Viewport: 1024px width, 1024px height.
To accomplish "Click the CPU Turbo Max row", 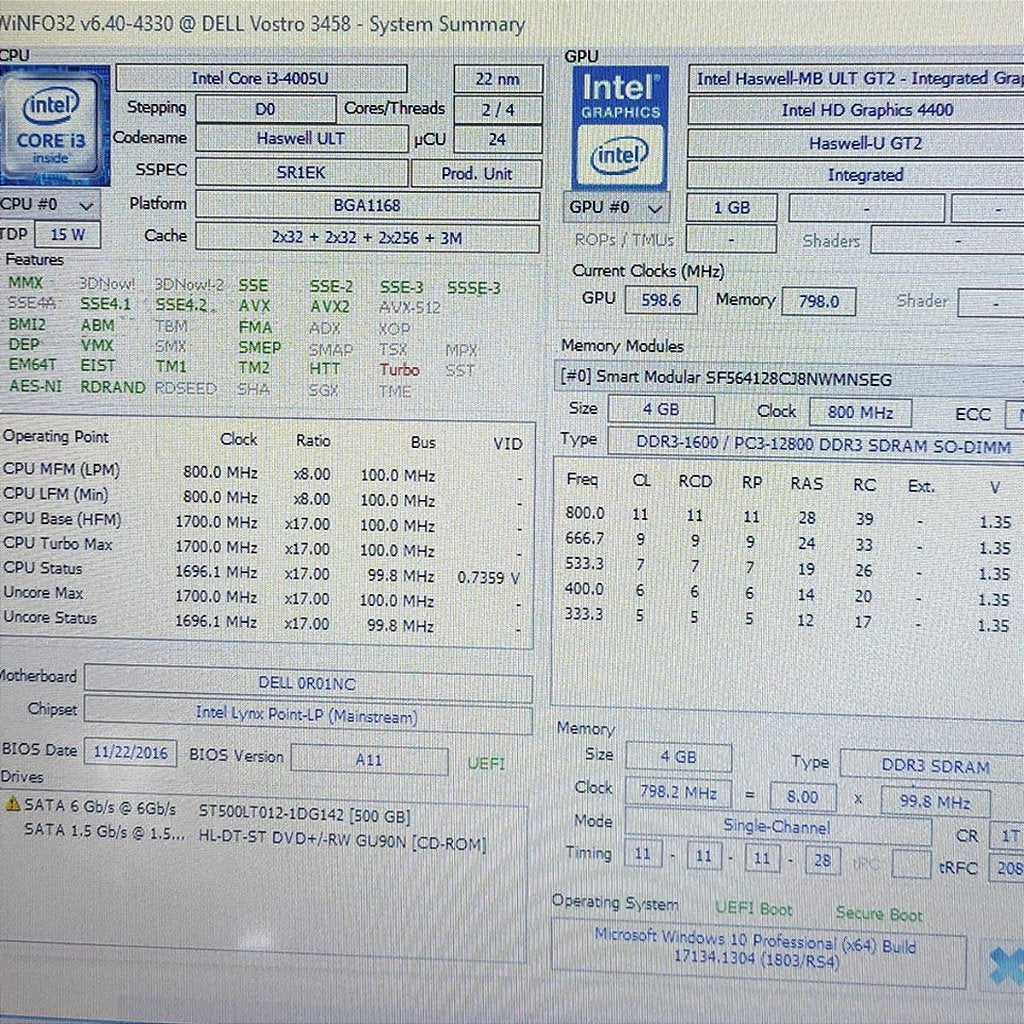I will (x=263, y=547).
